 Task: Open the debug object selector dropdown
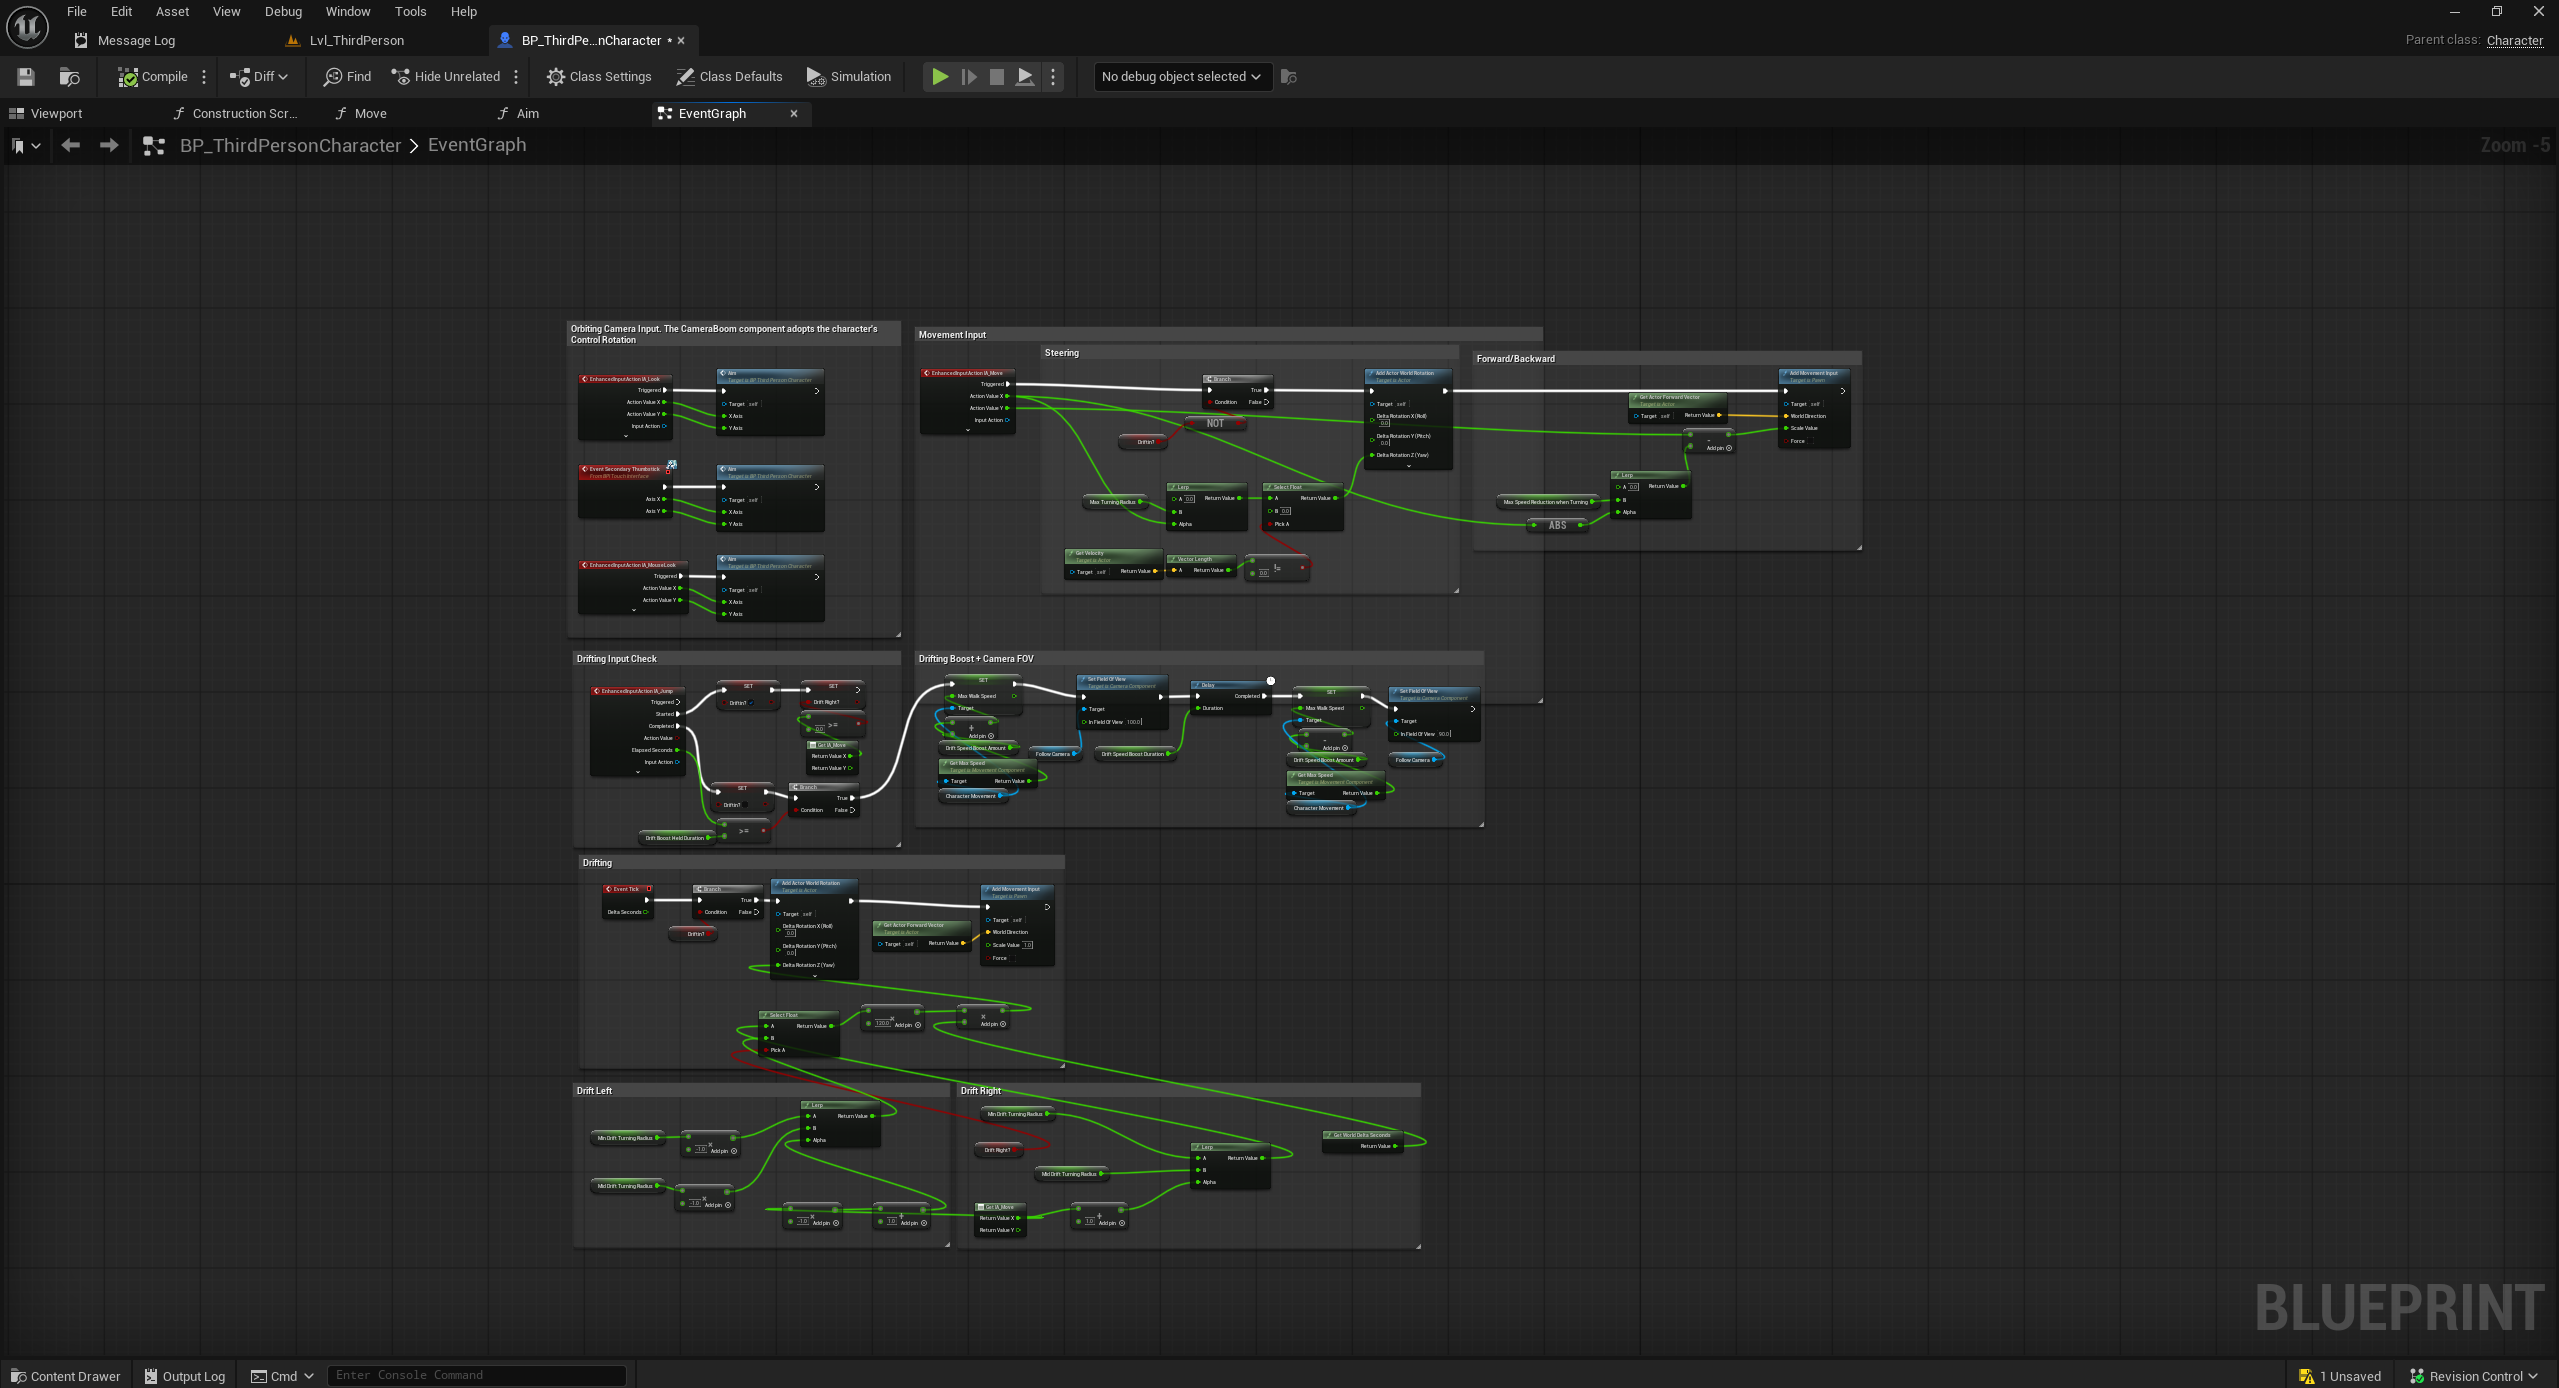click(1180, 77)
